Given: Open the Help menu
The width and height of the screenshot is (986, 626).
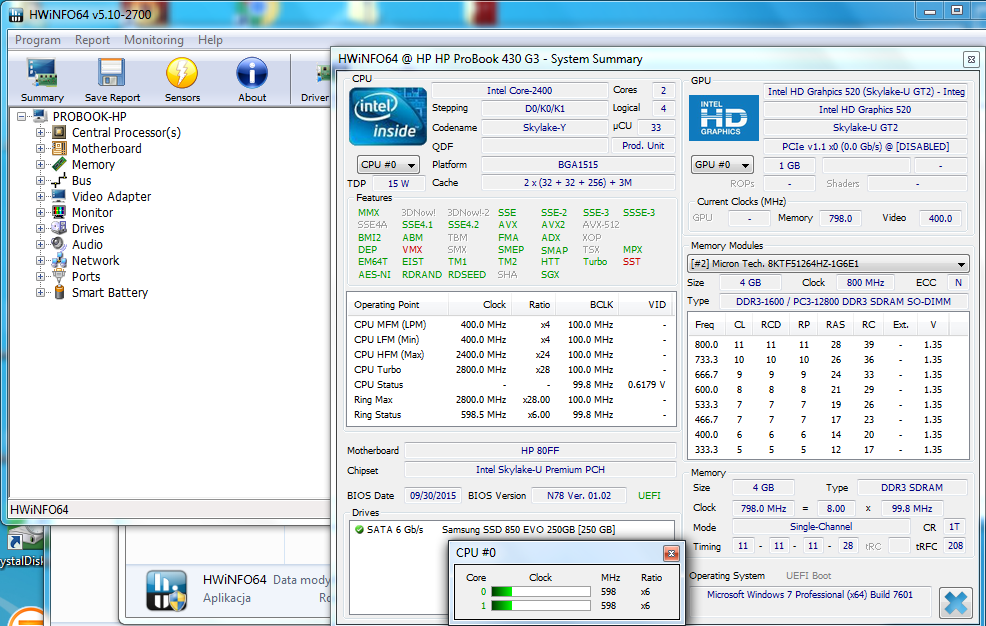Looking at the screenshot, I should click(210, 40).
